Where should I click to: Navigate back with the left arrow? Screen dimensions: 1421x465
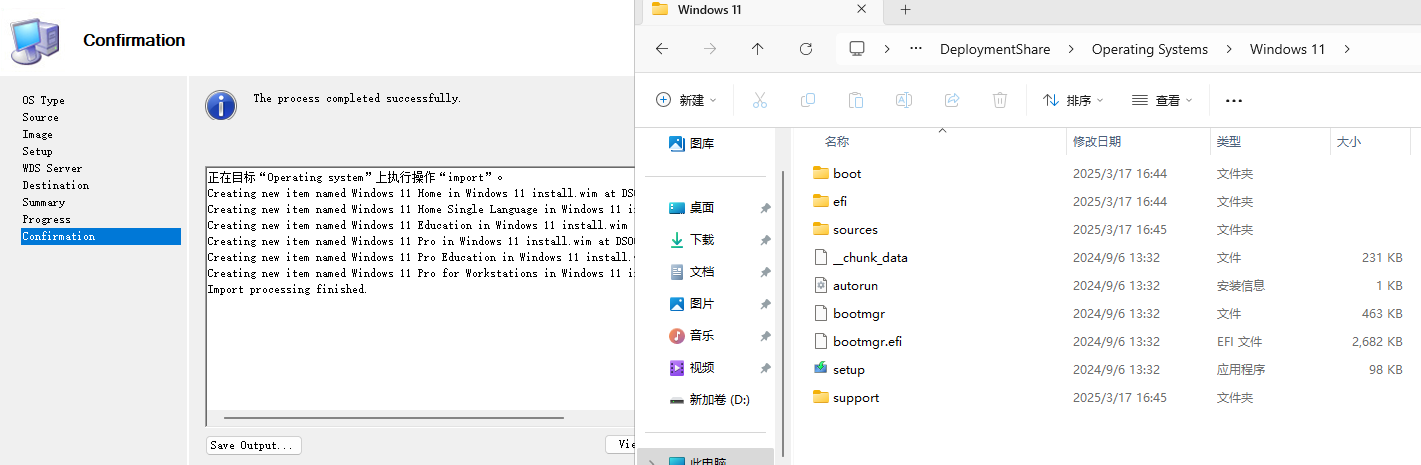coord(661,49)
